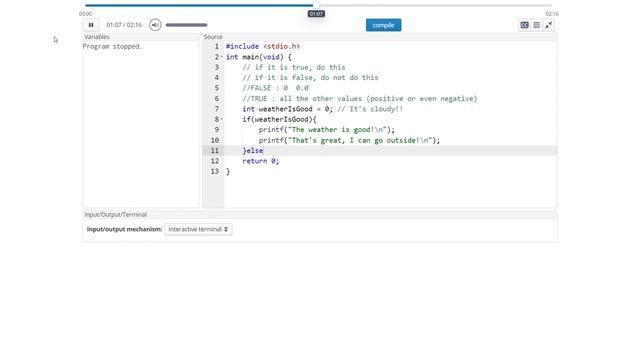Toggle closed captions (CC) icon
The height and width of the screenshot is (360, 640).
click(x=524, y=25)
